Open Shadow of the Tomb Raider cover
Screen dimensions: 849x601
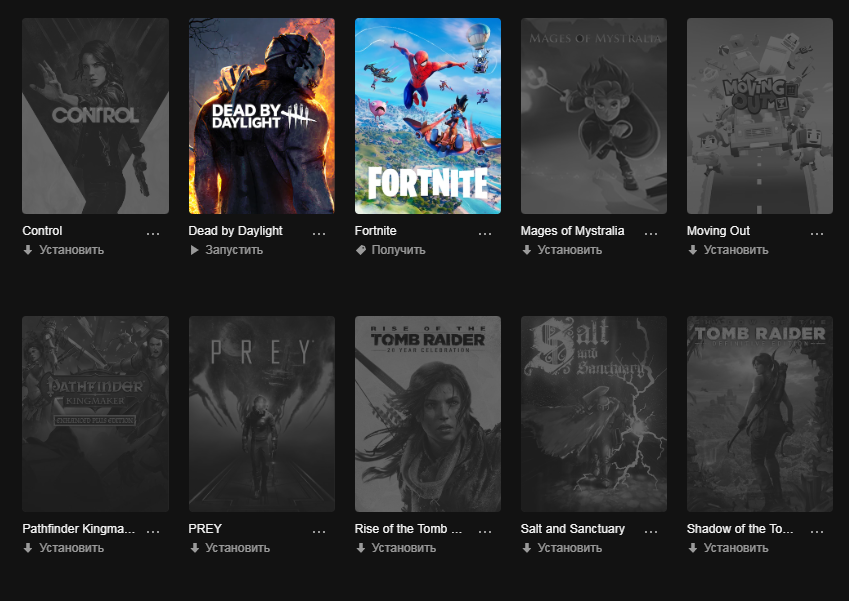click(760, 414)
